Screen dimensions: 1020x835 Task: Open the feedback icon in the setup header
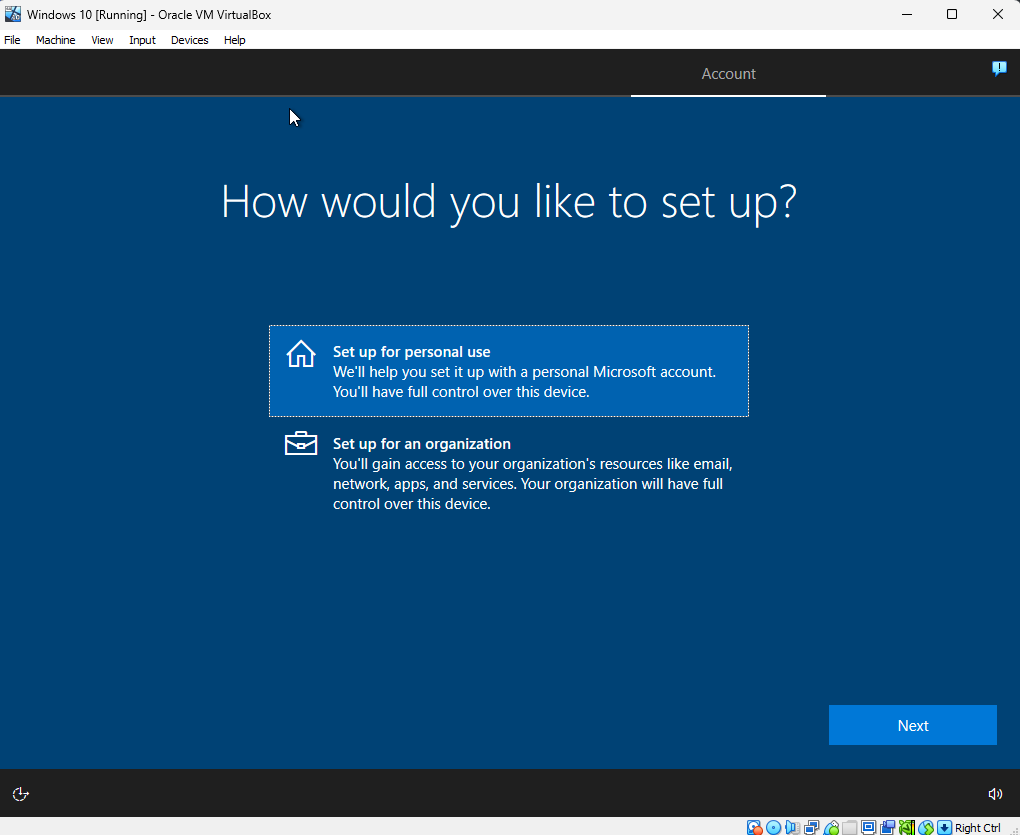pyautogui.click(x=999, y=68)
